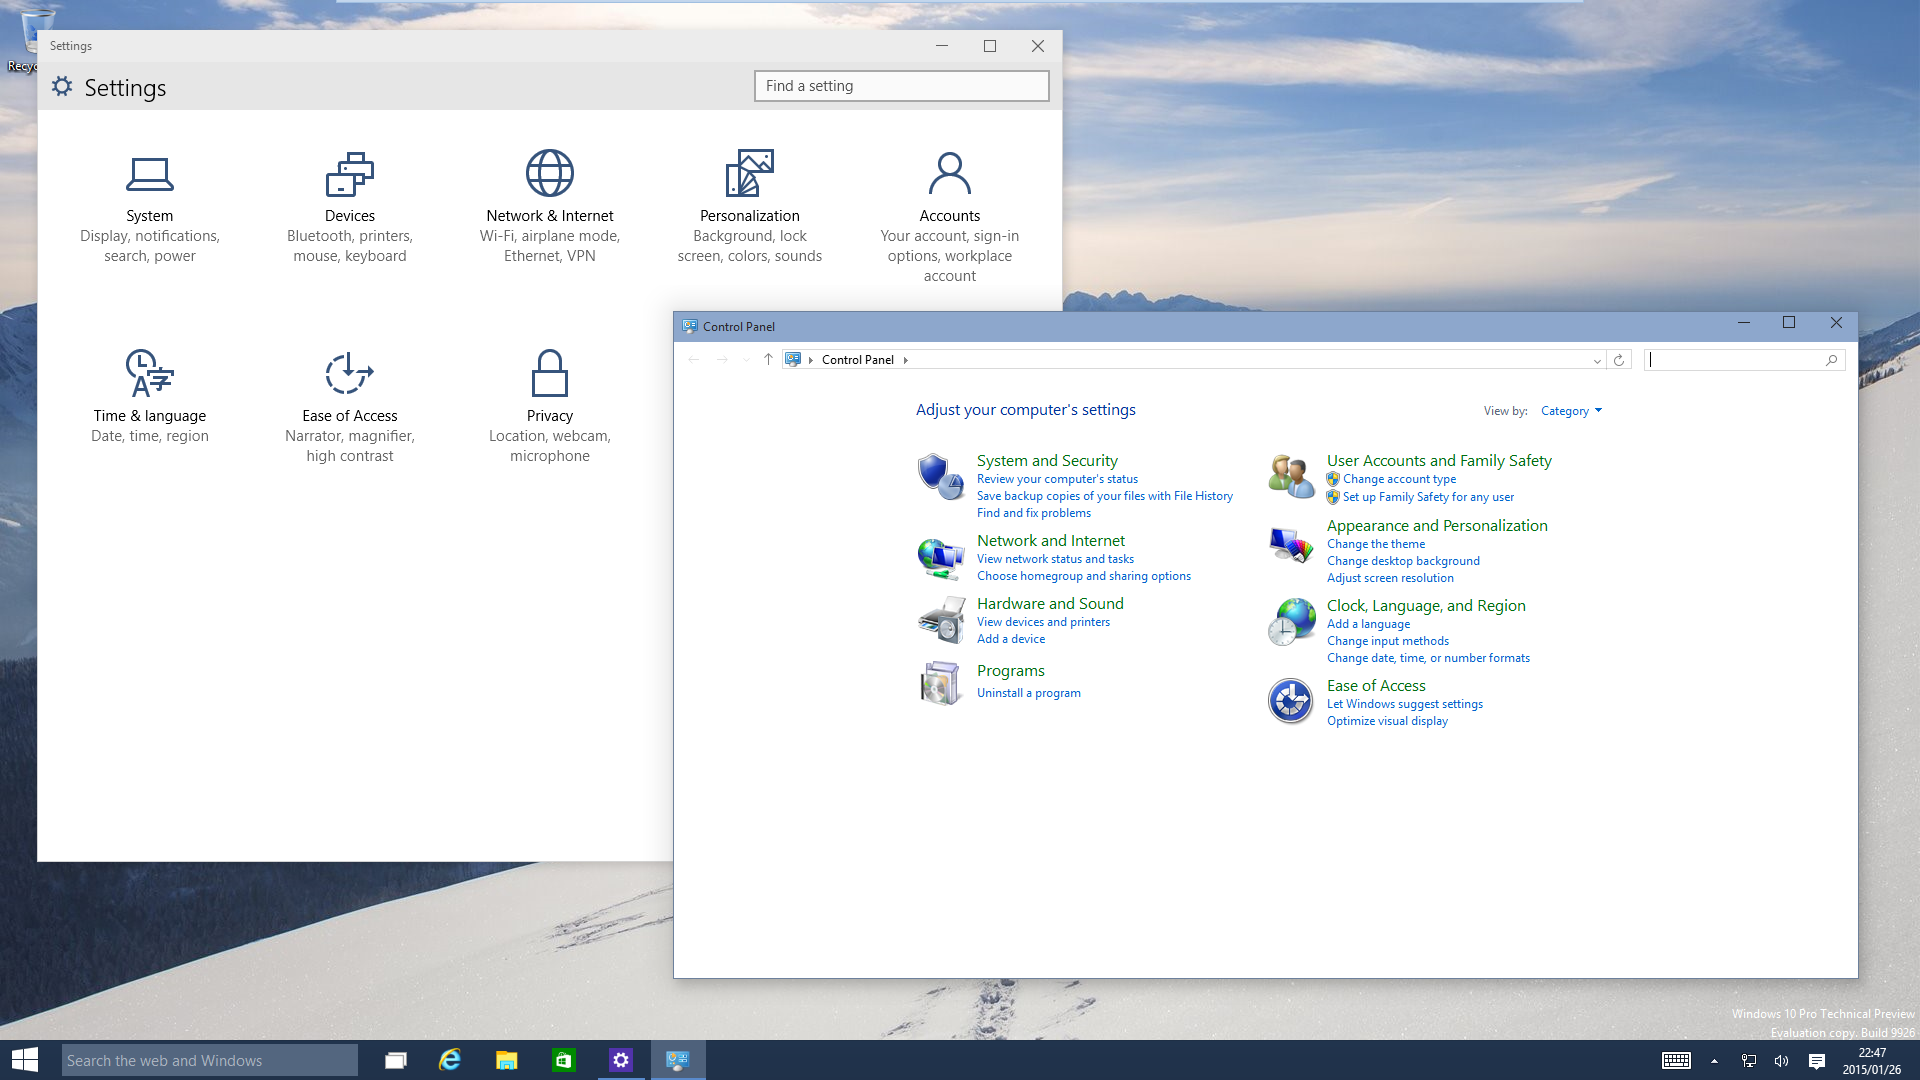The image size is (1920, 1080).
Task: Open the notifications action center icon
Action: click(1817, 1061)
